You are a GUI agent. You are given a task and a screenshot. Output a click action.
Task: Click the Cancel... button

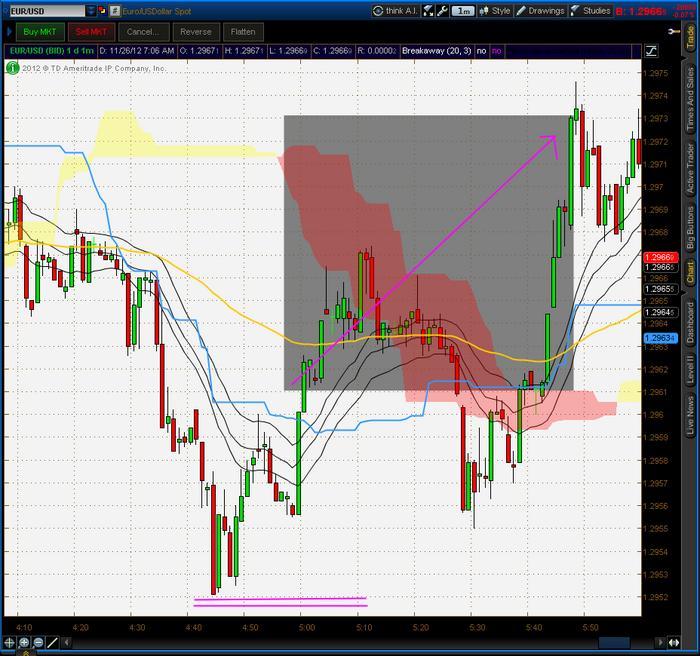pos(143,32)
